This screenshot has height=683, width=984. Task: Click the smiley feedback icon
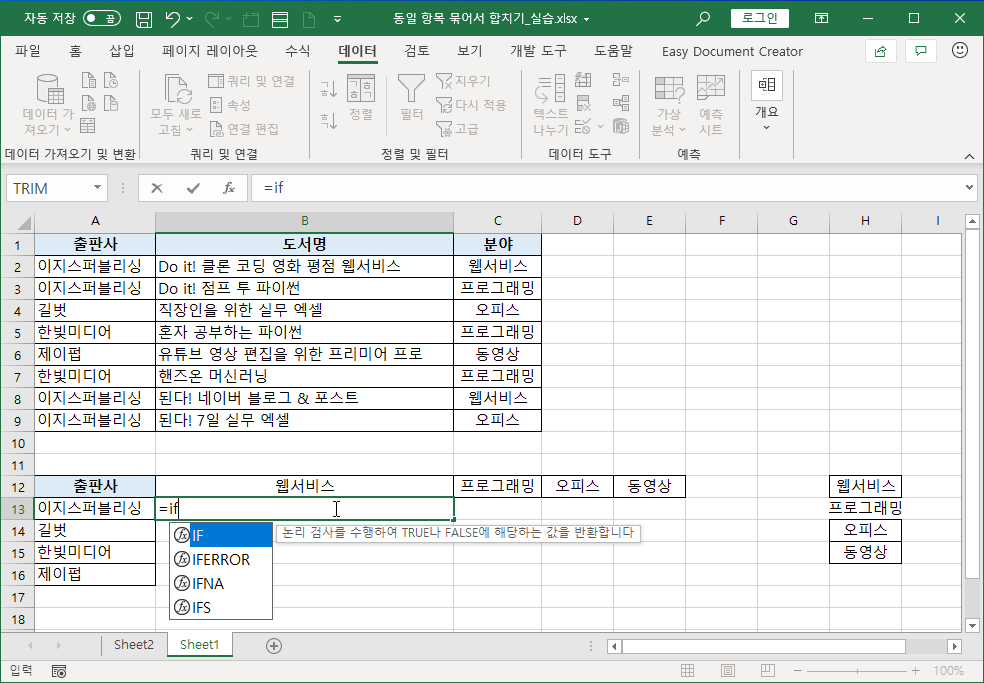pos(960,51)
